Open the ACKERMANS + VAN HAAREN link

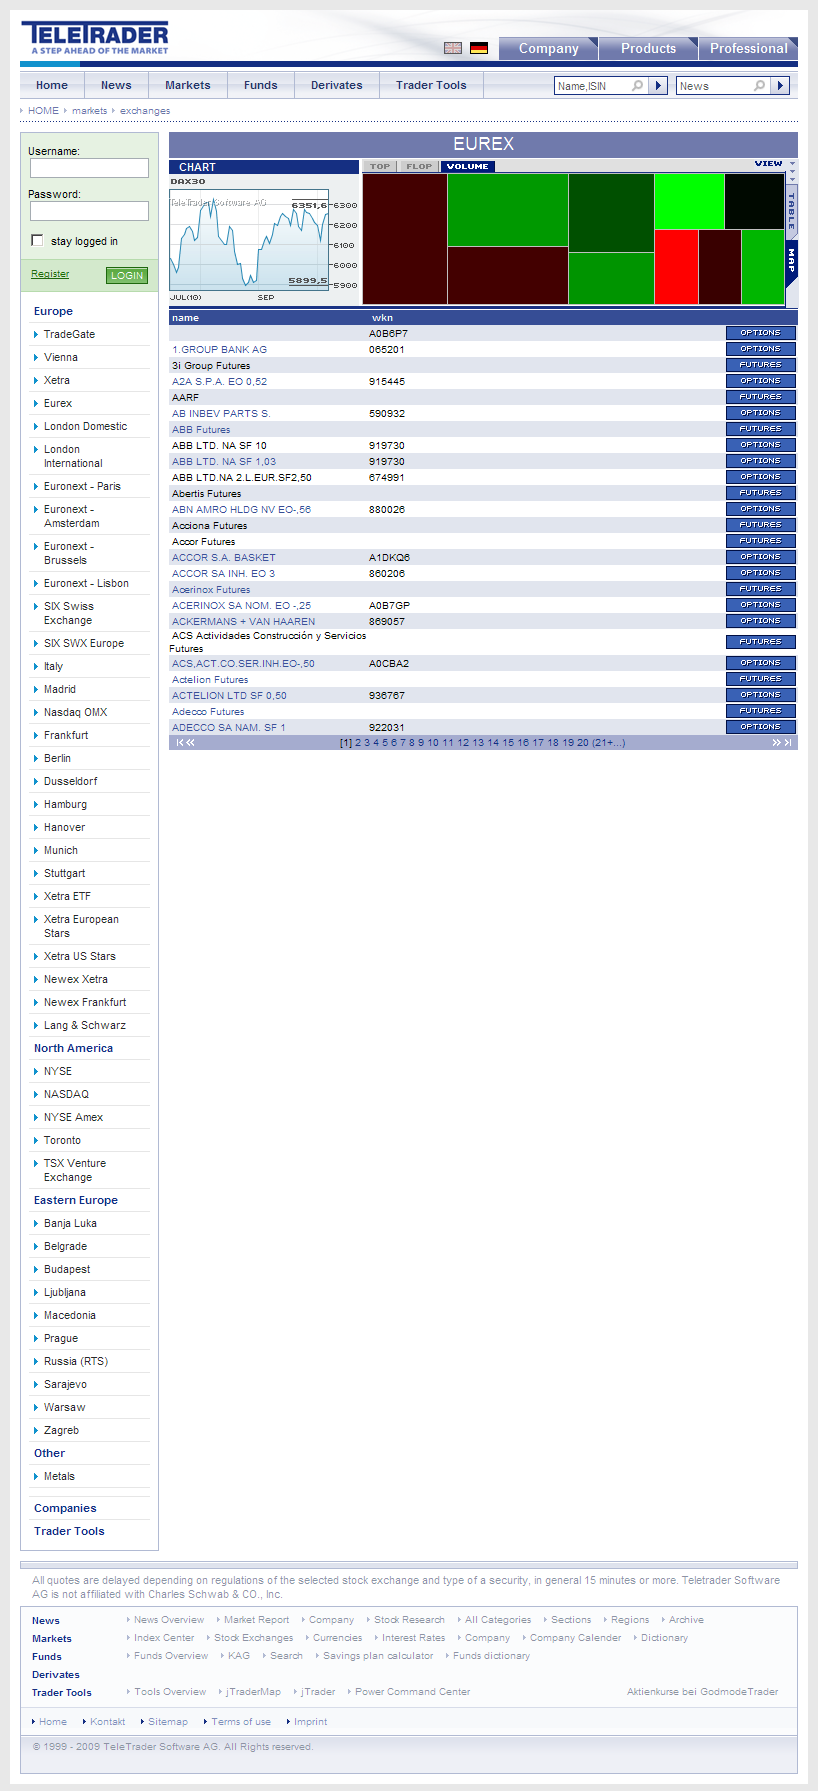243,622
